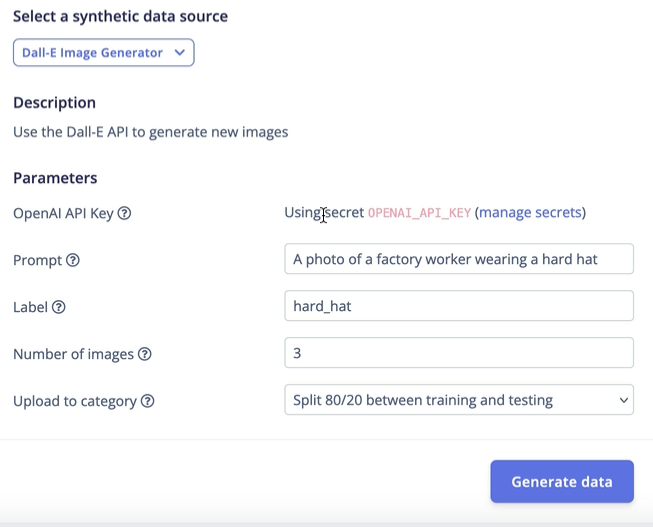Open the Dall-E Image Generator data source dropdown
The image size is (653, 527).
pos(103,53)
